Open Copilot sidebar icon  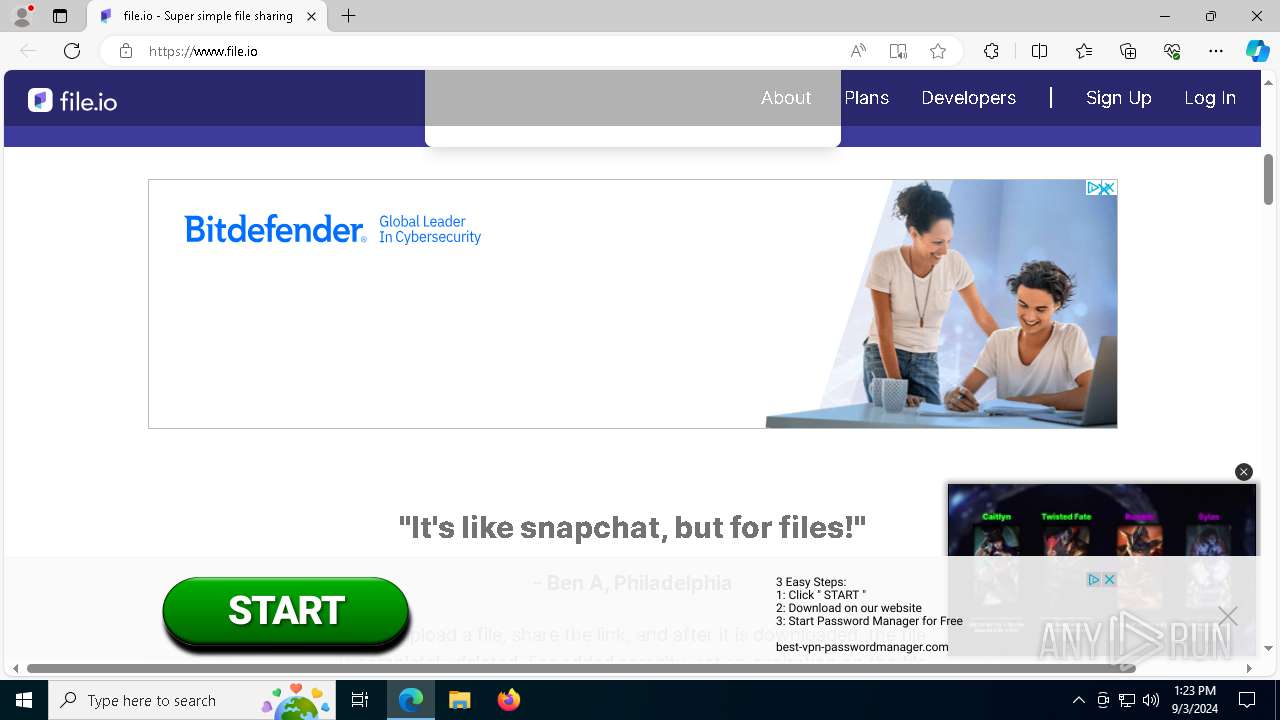[x=1257, y=51]
